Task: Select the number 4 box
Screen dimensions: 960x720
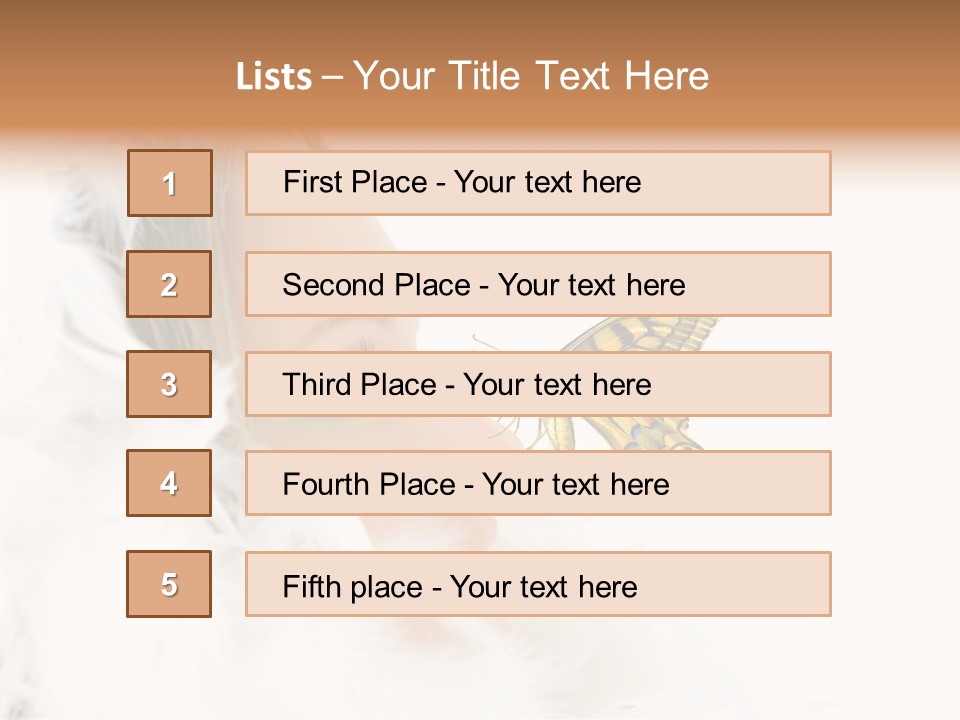Action: [169, 483]
